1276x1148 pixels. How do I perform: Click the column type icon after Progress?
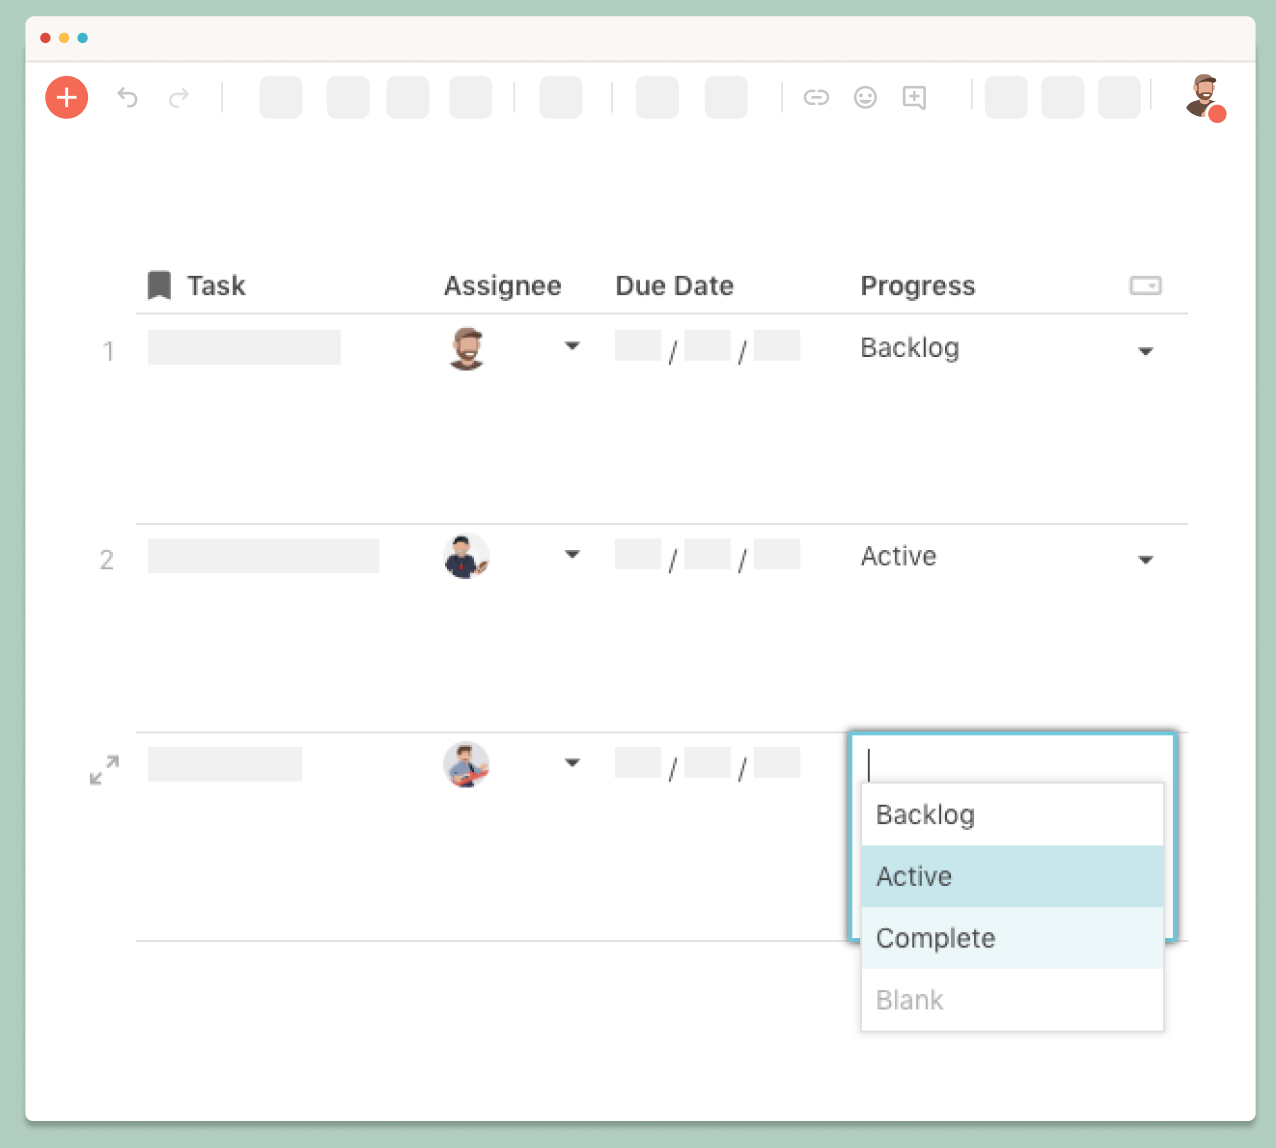1145,286
